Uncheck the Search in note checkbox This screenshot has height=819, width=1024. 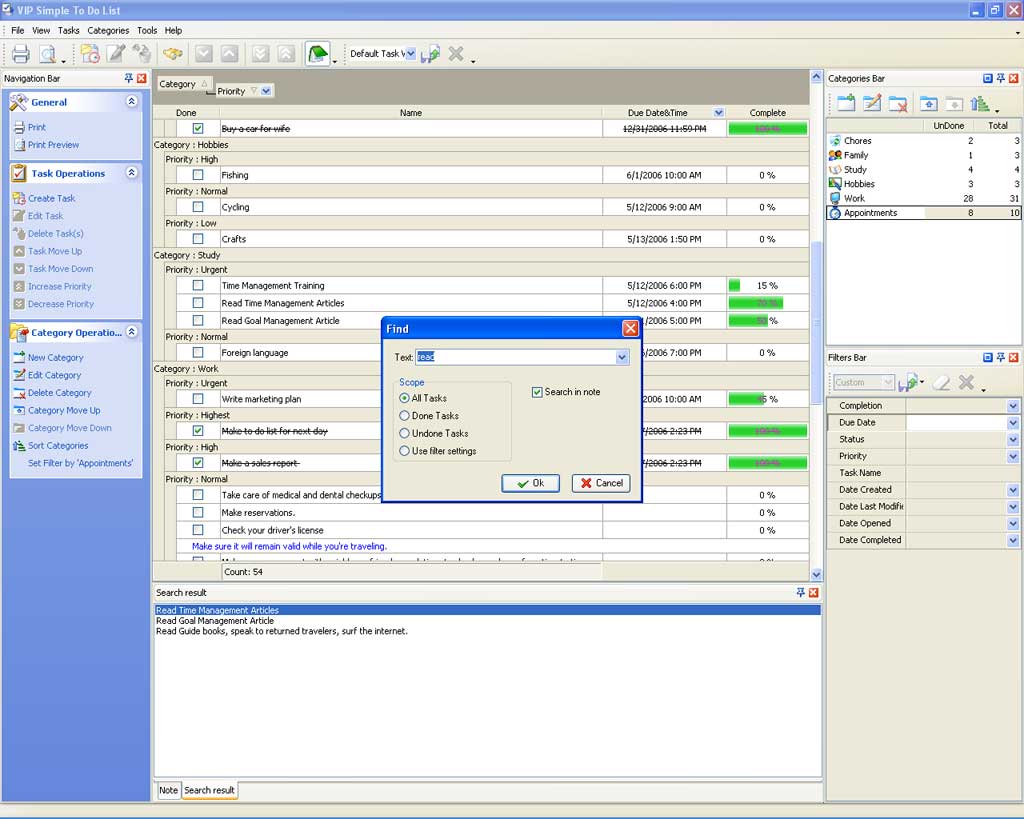click(537, 392)
